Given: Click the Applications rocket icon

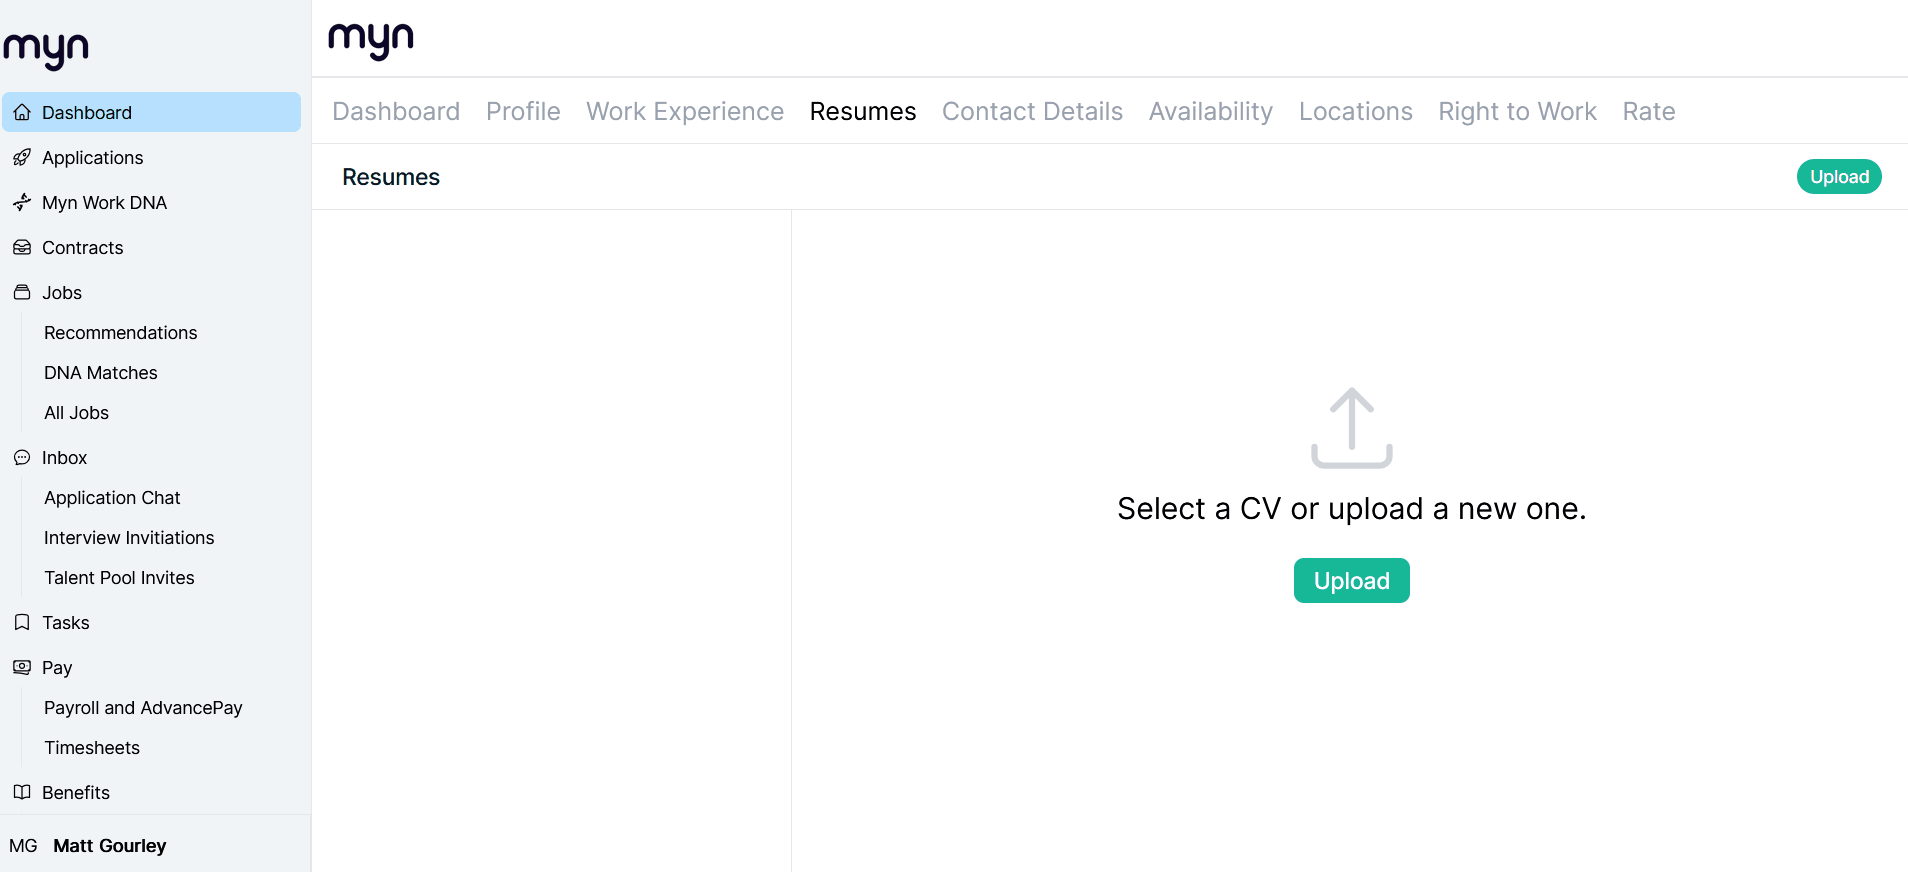Looking at the screenshot, I should [22, 158].
